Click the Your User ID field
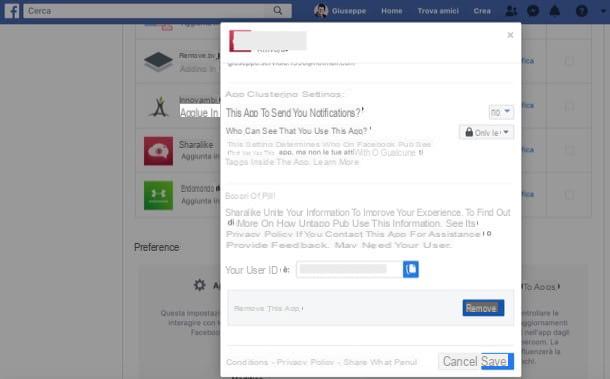 349,269
